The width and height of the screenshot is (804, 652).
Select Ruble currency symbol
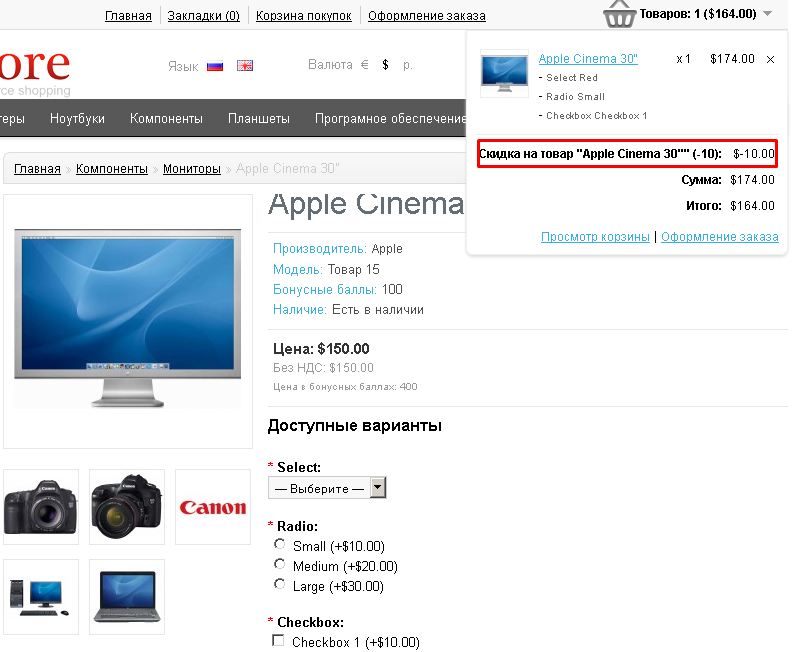coord(408,65)
